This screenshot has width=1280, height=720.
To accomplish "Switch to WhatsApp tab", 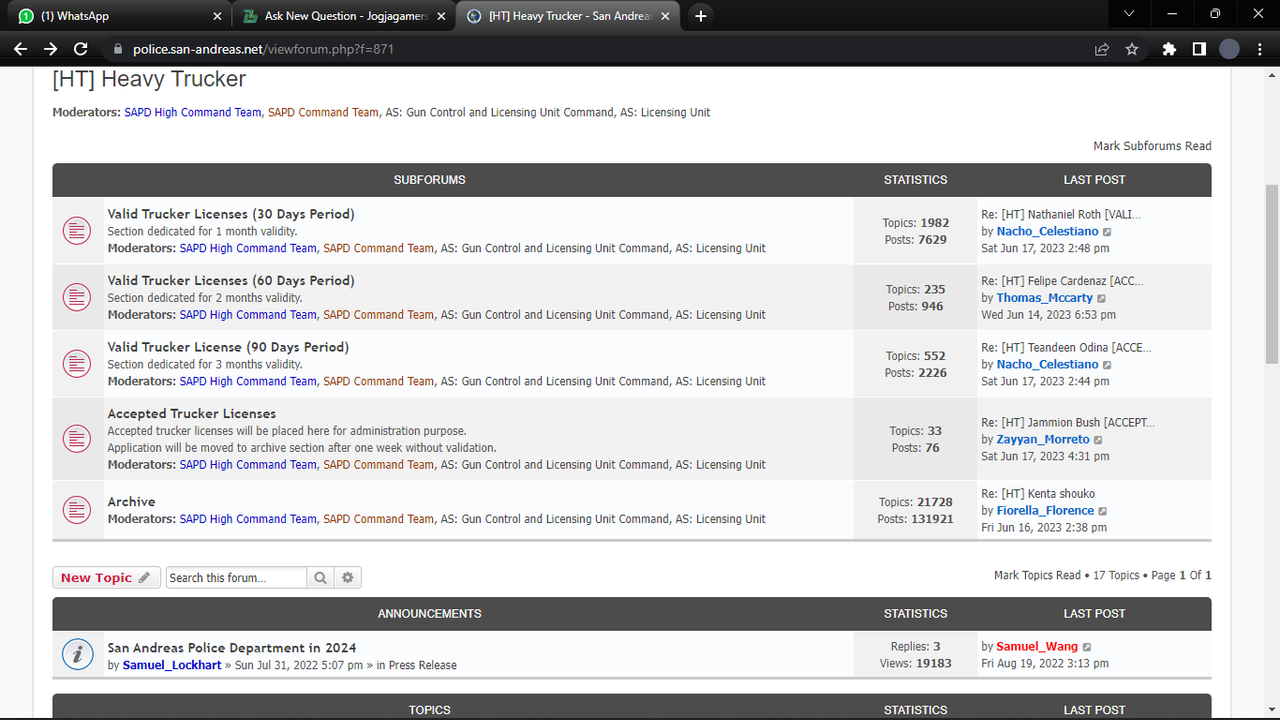I will pyautogui.click(x=117, y=16).
